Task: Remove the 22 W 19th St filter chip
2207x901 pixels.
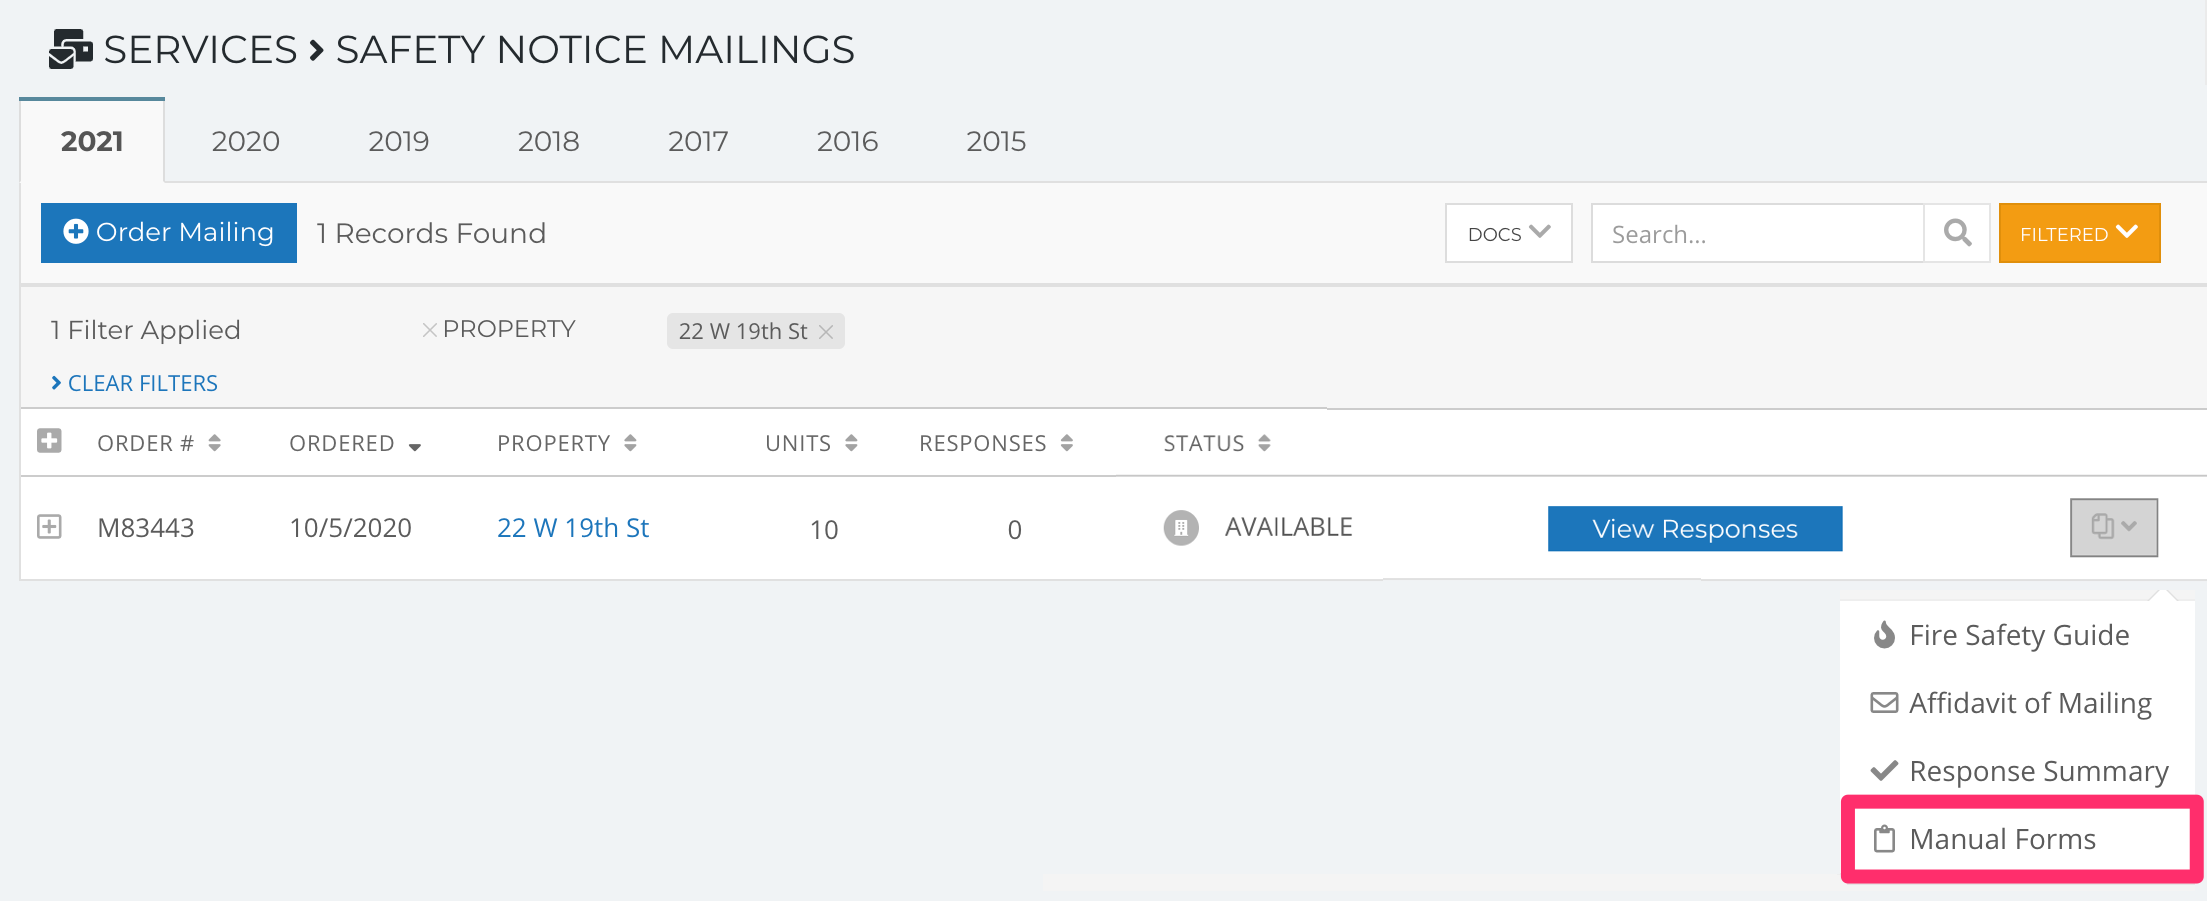Action: click(x=826, y=332)
